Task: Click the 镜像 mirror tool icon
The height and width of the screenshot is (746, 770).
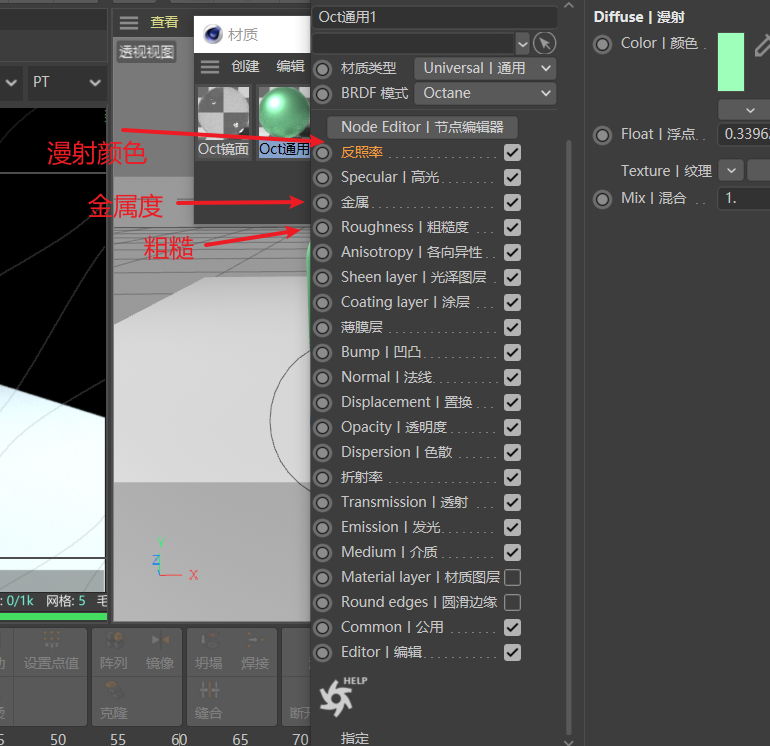Action: pyautogui.click(x=161, y=639)
